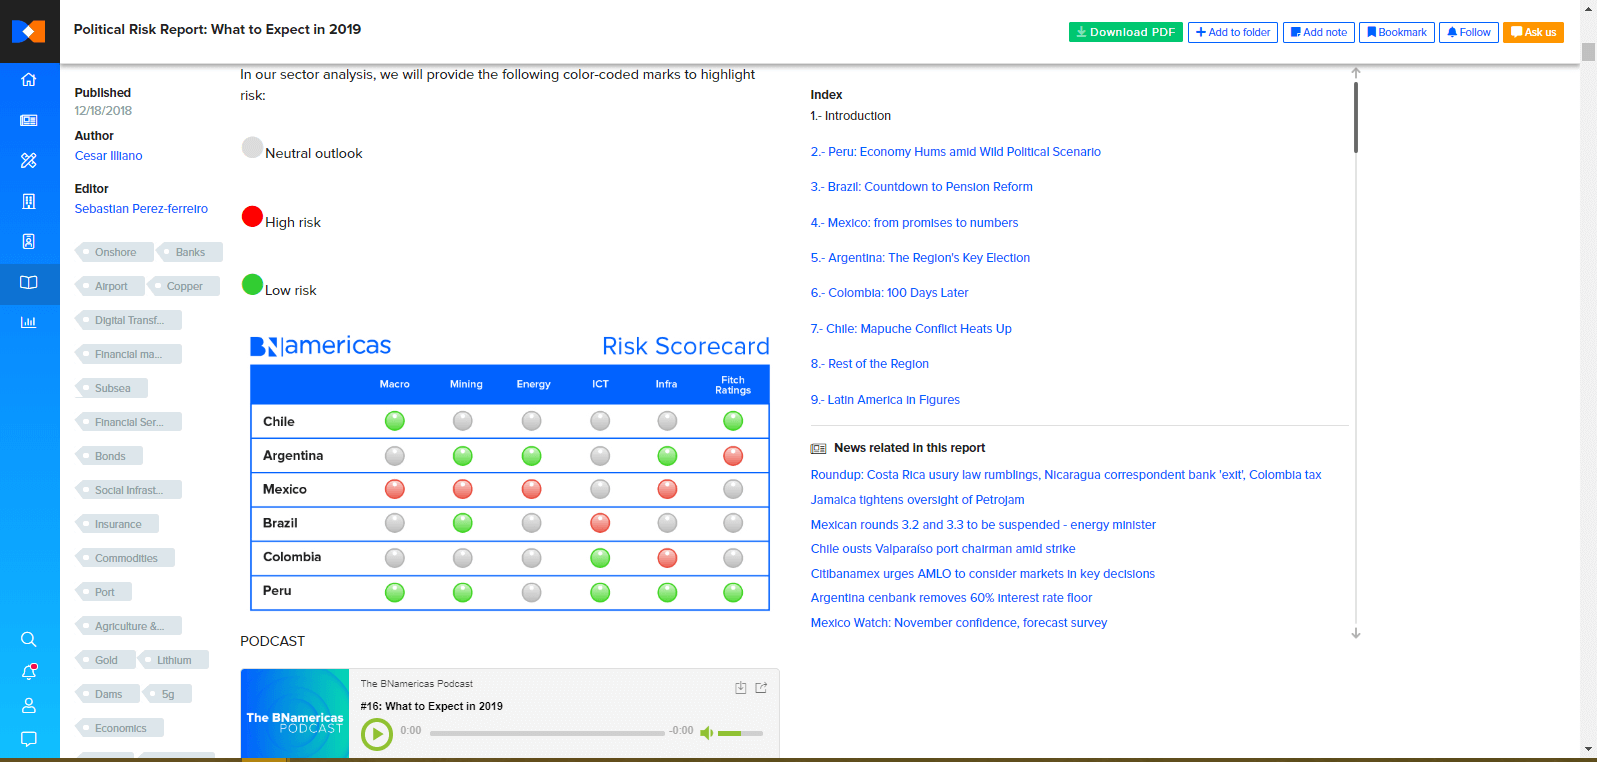Open the chat message icon in the sidebar

point(29,739)
